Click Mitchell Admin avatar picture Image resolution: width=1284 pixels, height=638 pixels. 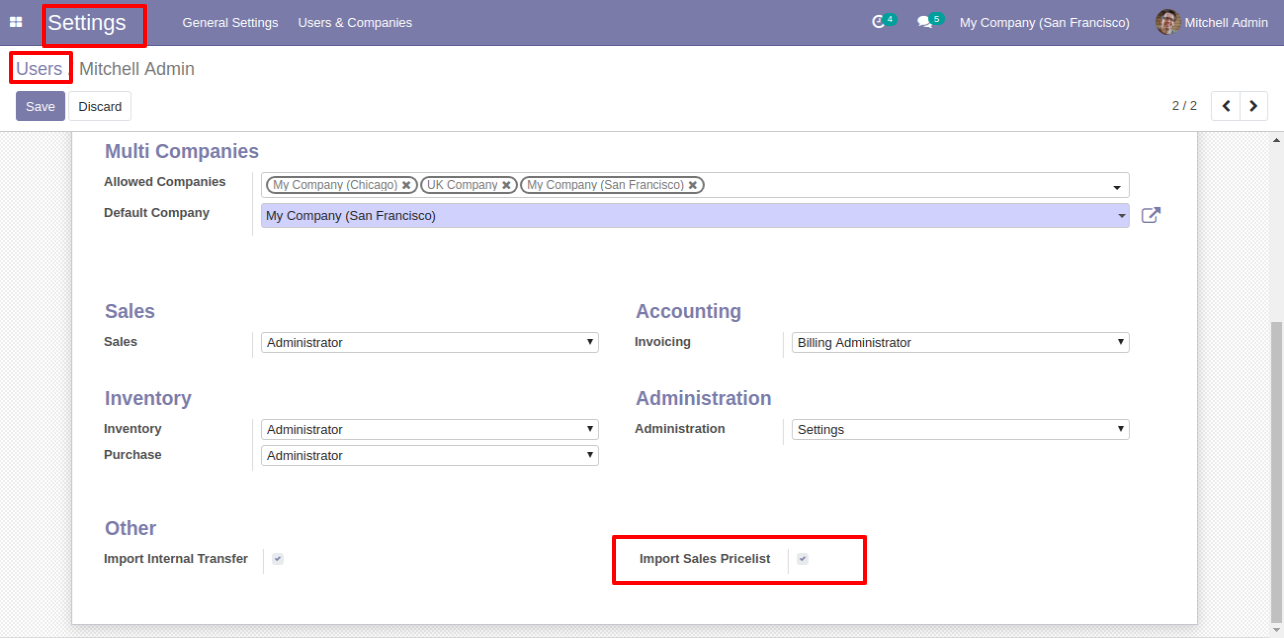coord(1167,22)
